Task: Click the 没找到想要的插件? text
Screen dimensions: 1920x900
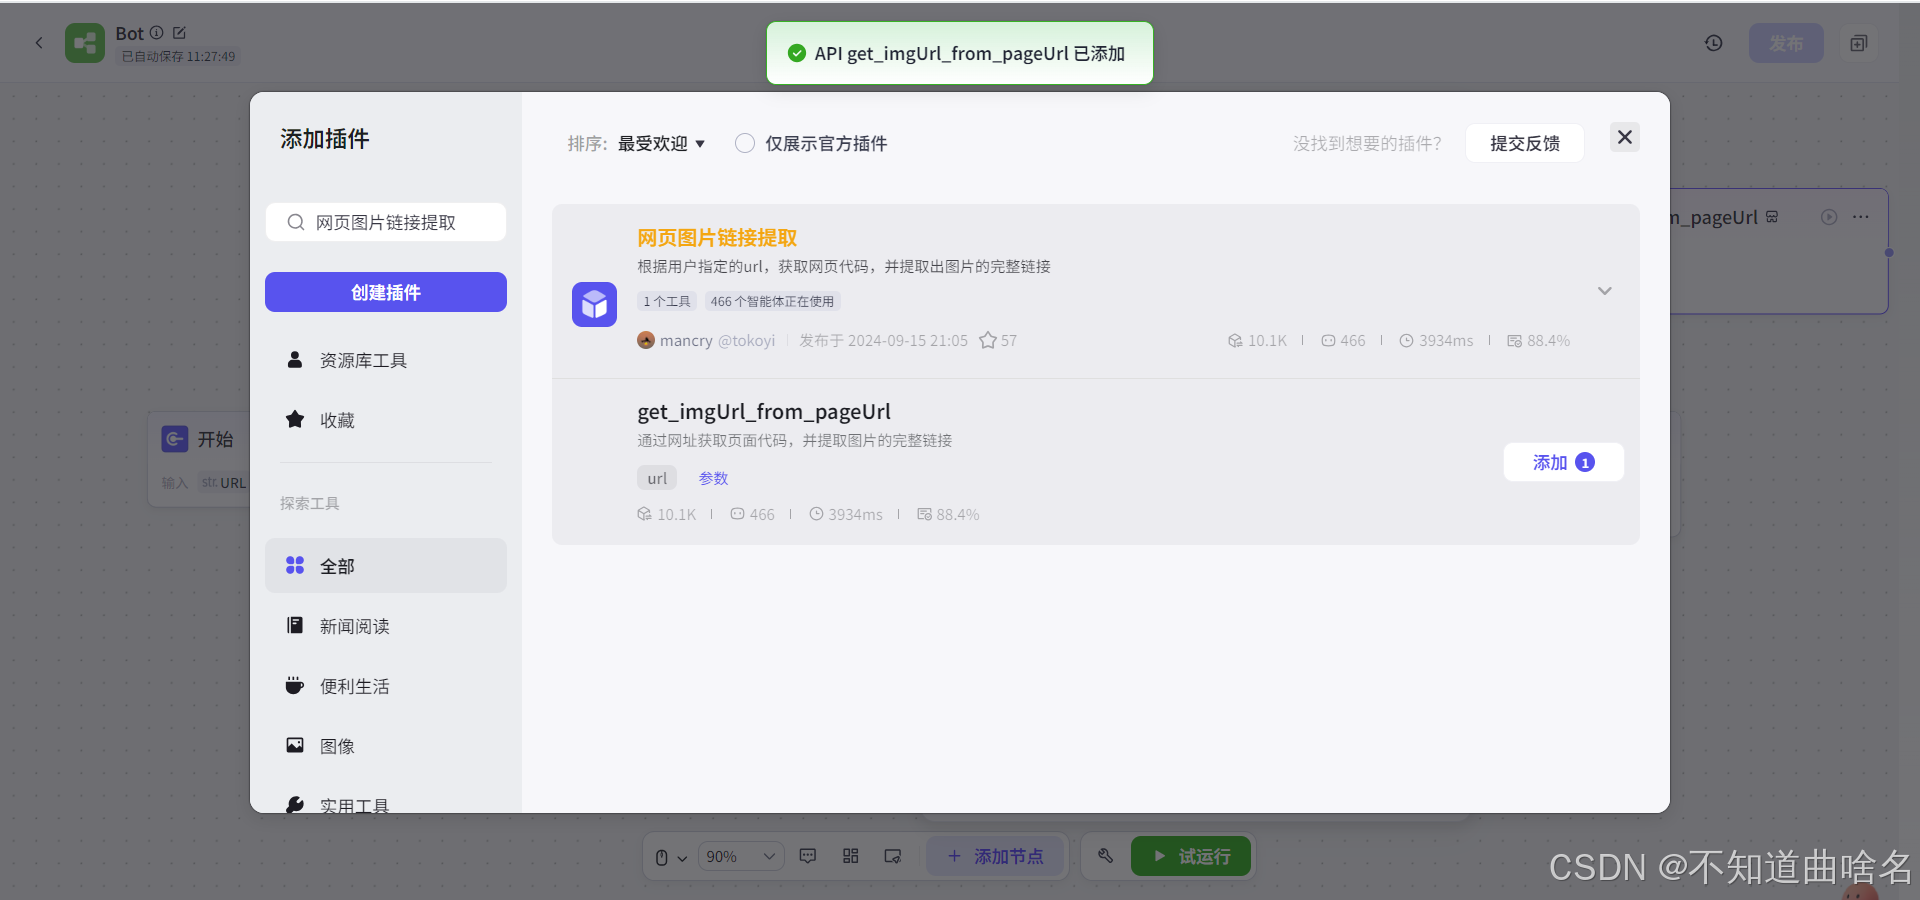Action: pyautogui.click(x=1367, y=144)
